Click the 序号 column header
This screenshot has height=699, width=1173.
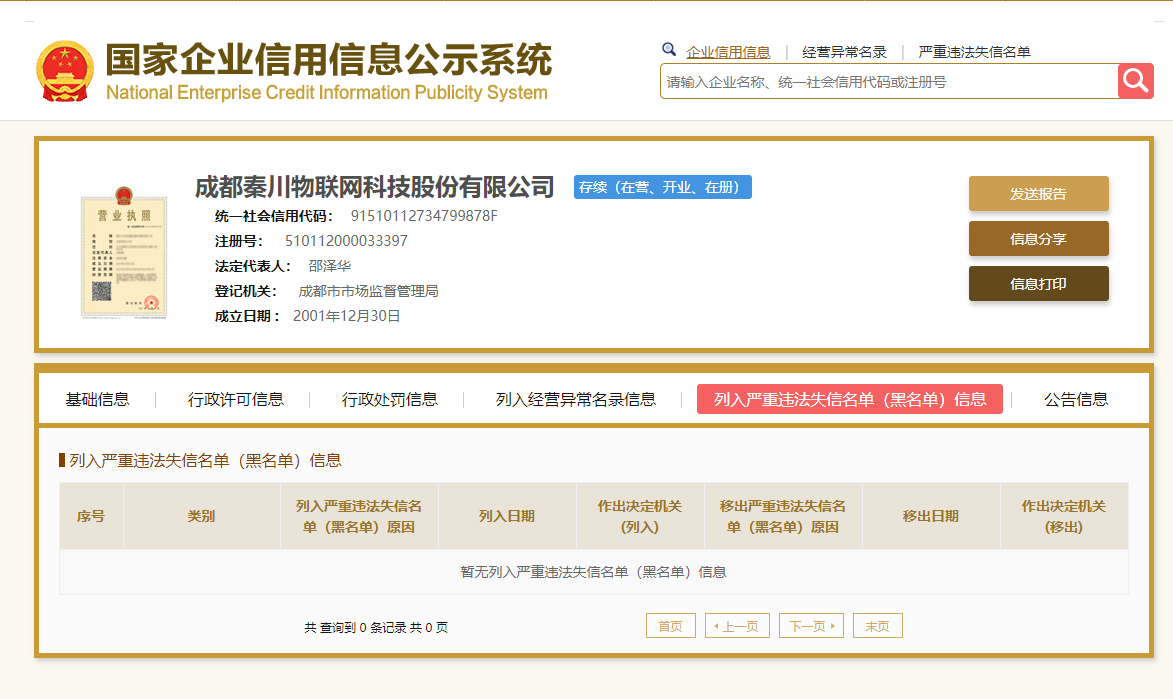pyautogui.click(x=91, y=516)
